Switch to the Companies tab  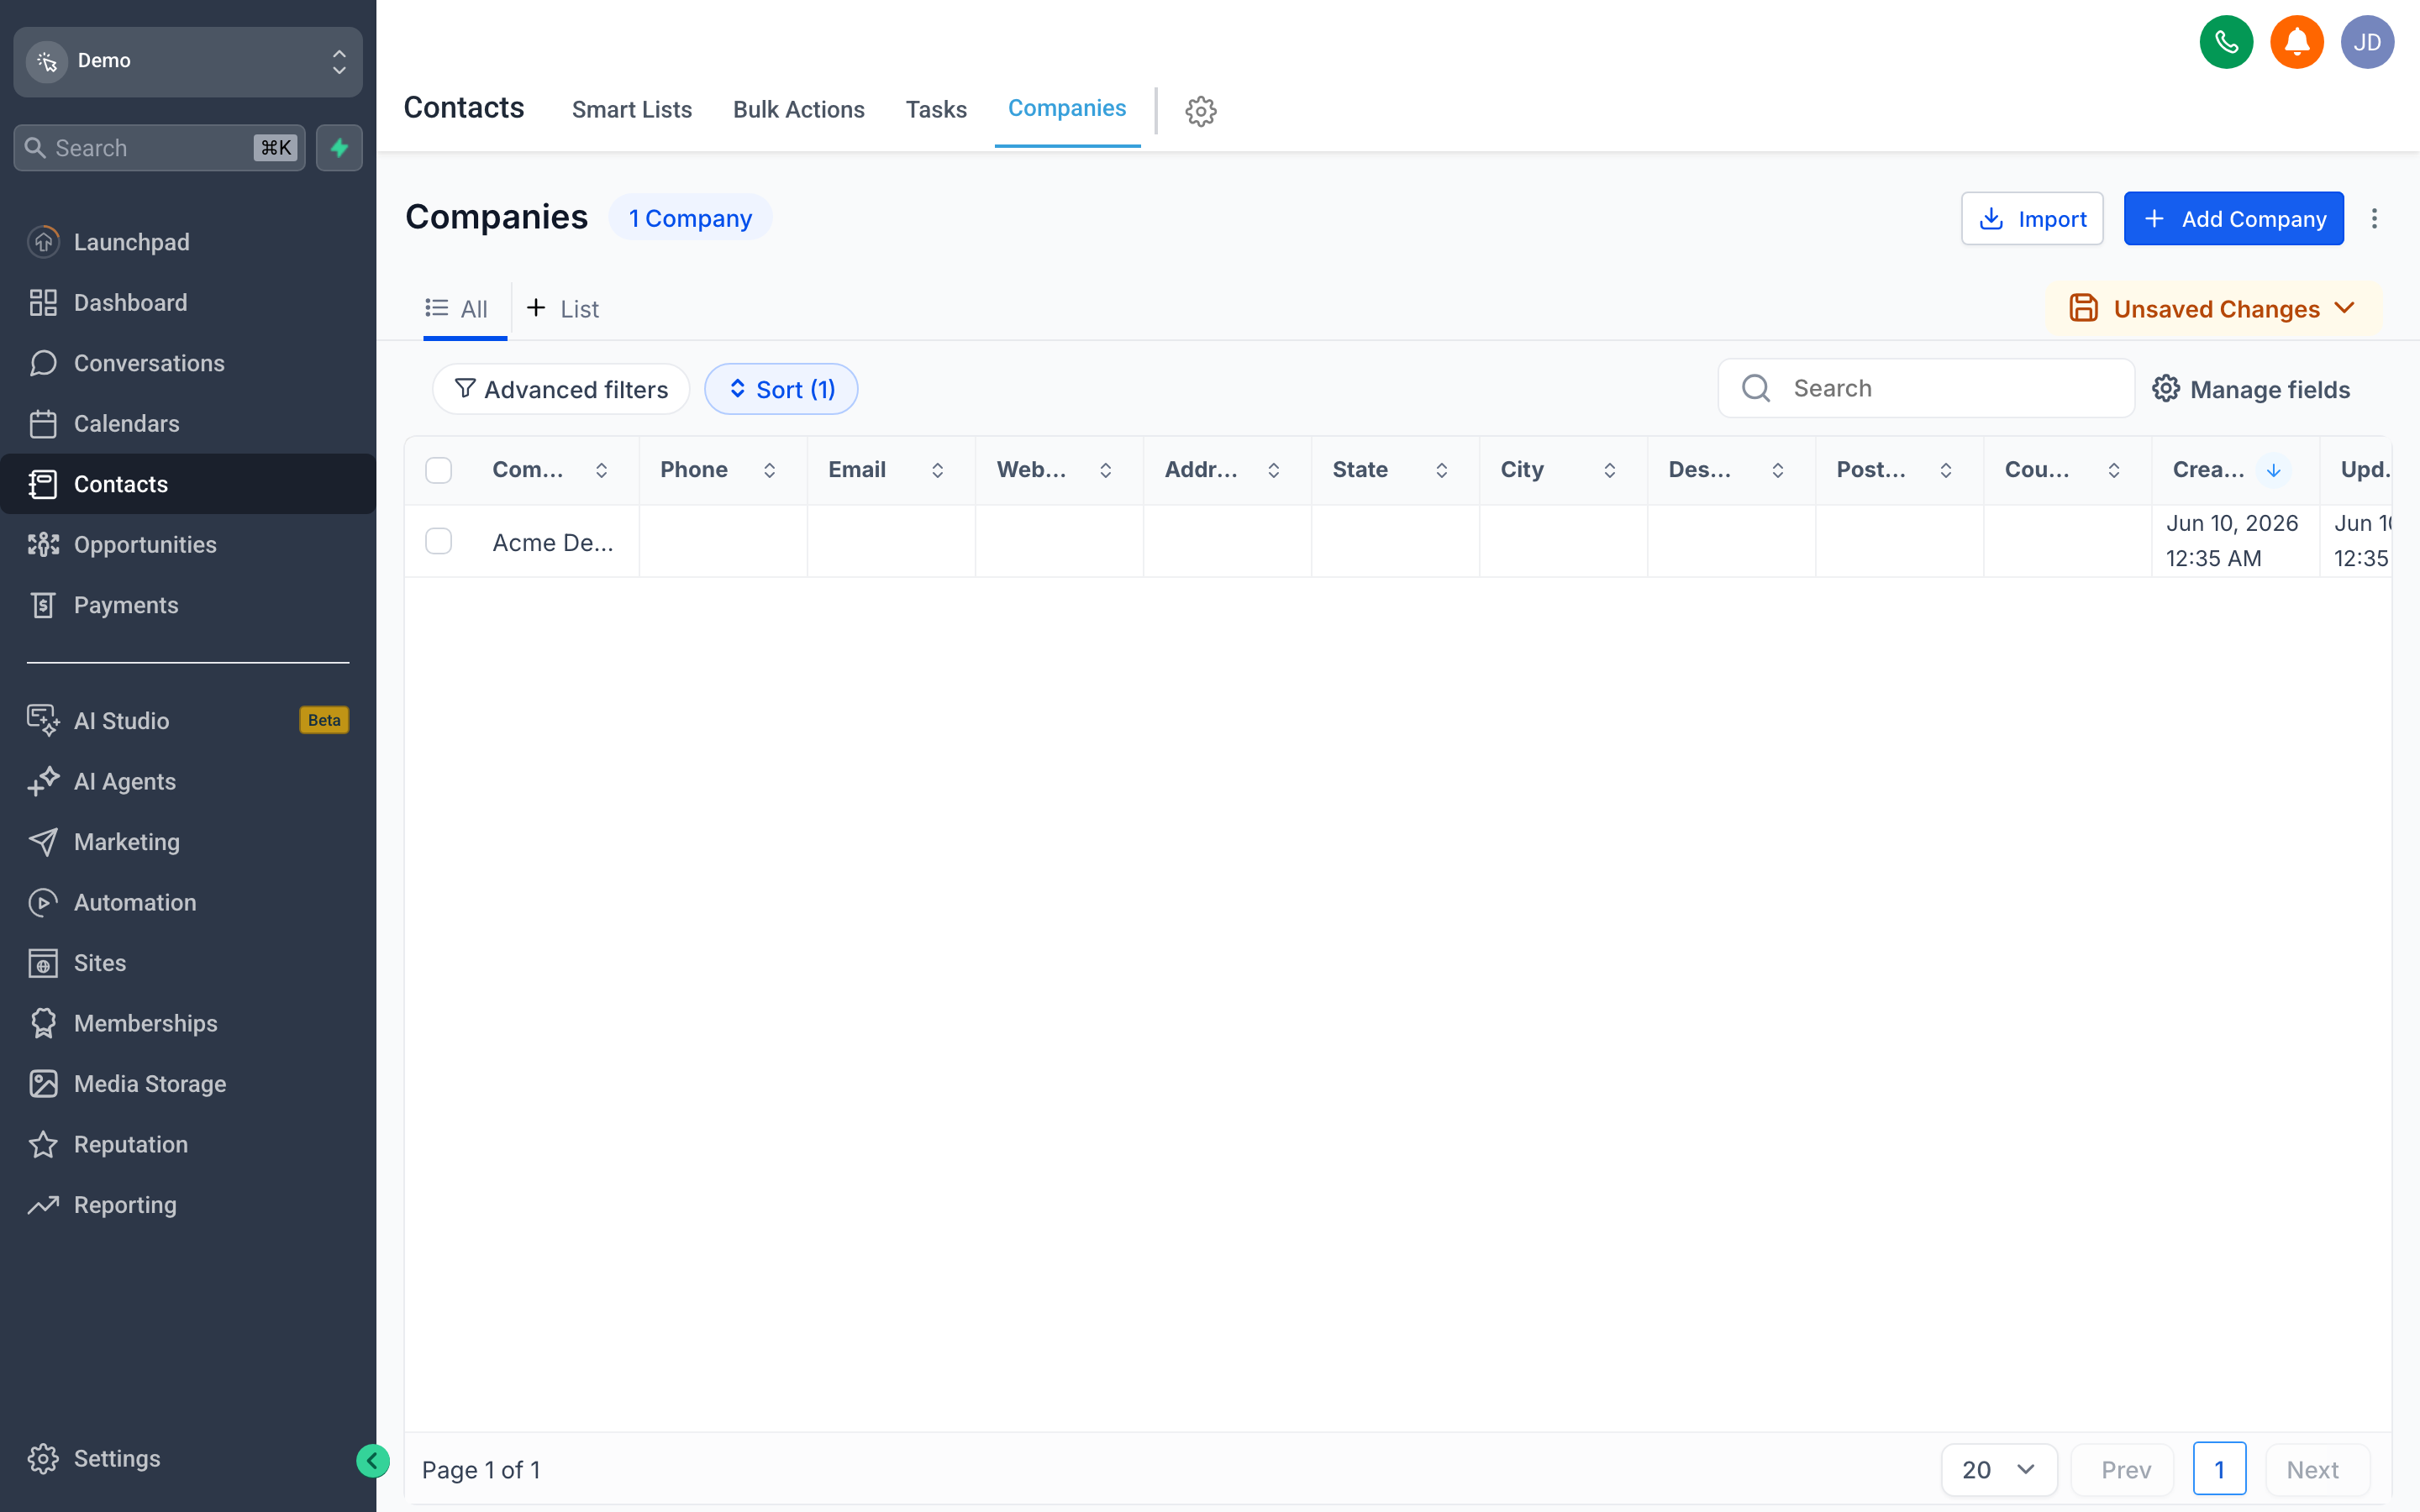point(1067,108)
